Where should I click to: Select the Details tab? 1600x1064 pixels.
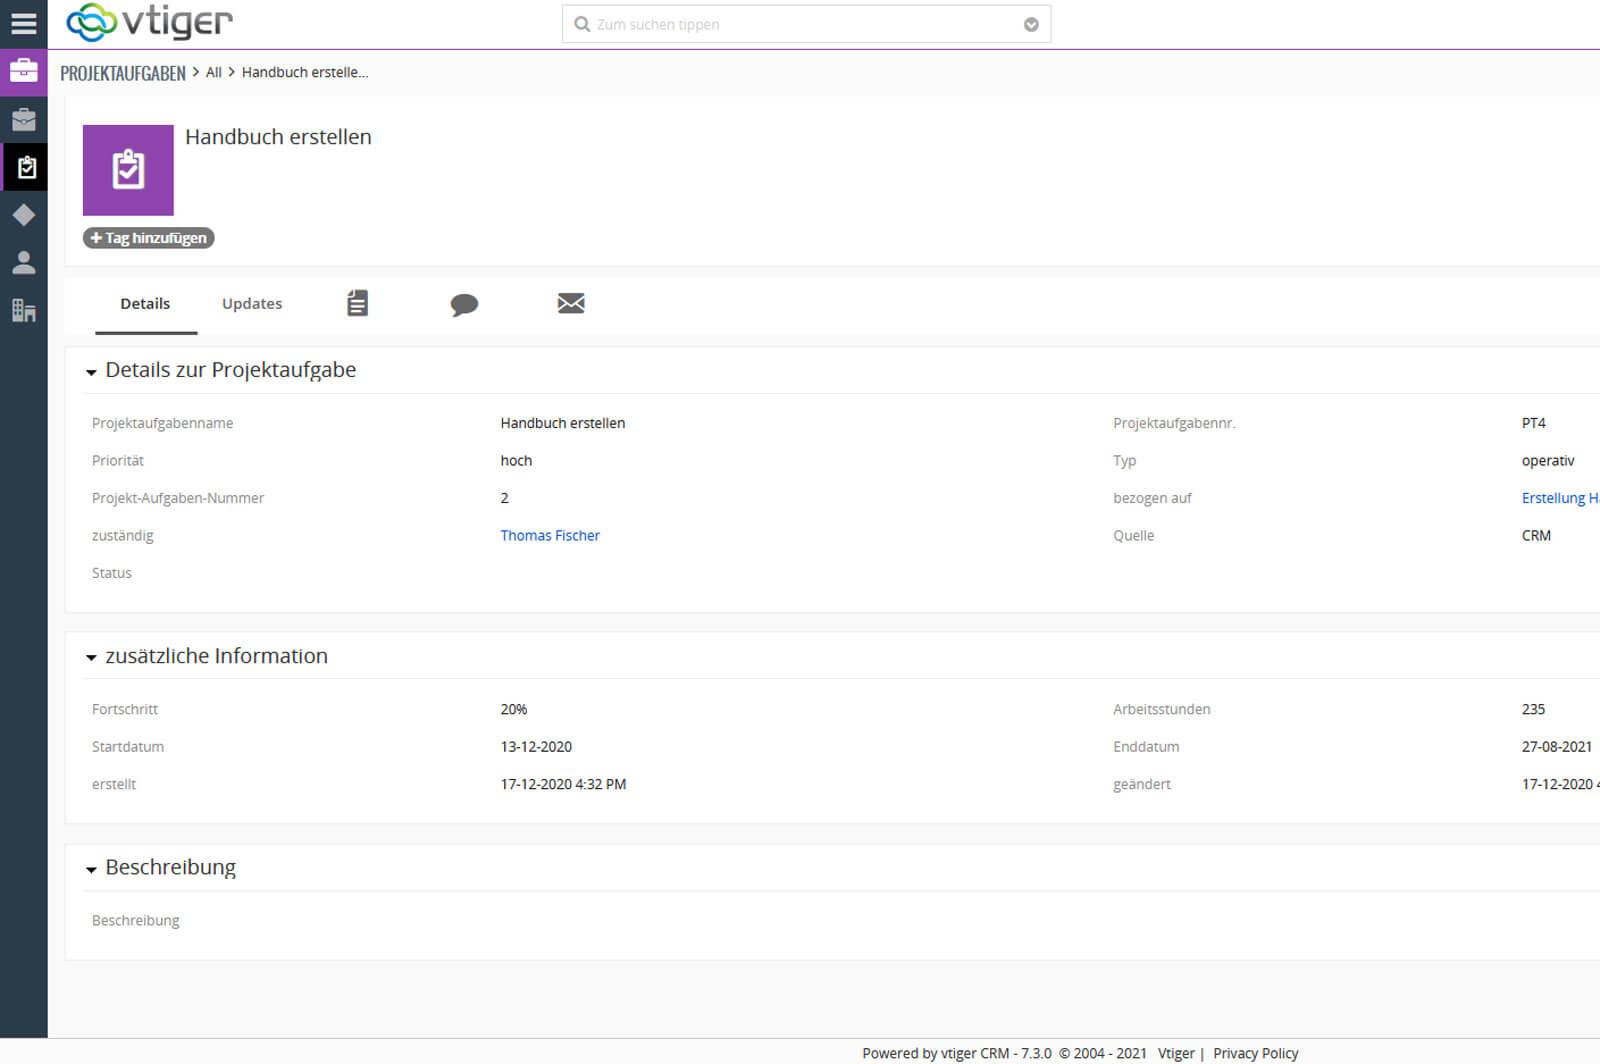(x=145, y=304)
